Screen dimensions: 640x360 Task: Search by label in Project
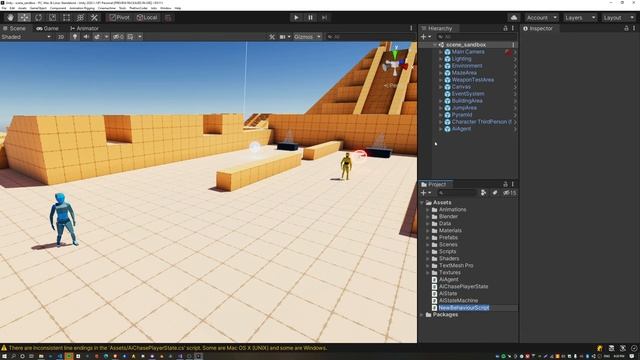tap(495, 193)
